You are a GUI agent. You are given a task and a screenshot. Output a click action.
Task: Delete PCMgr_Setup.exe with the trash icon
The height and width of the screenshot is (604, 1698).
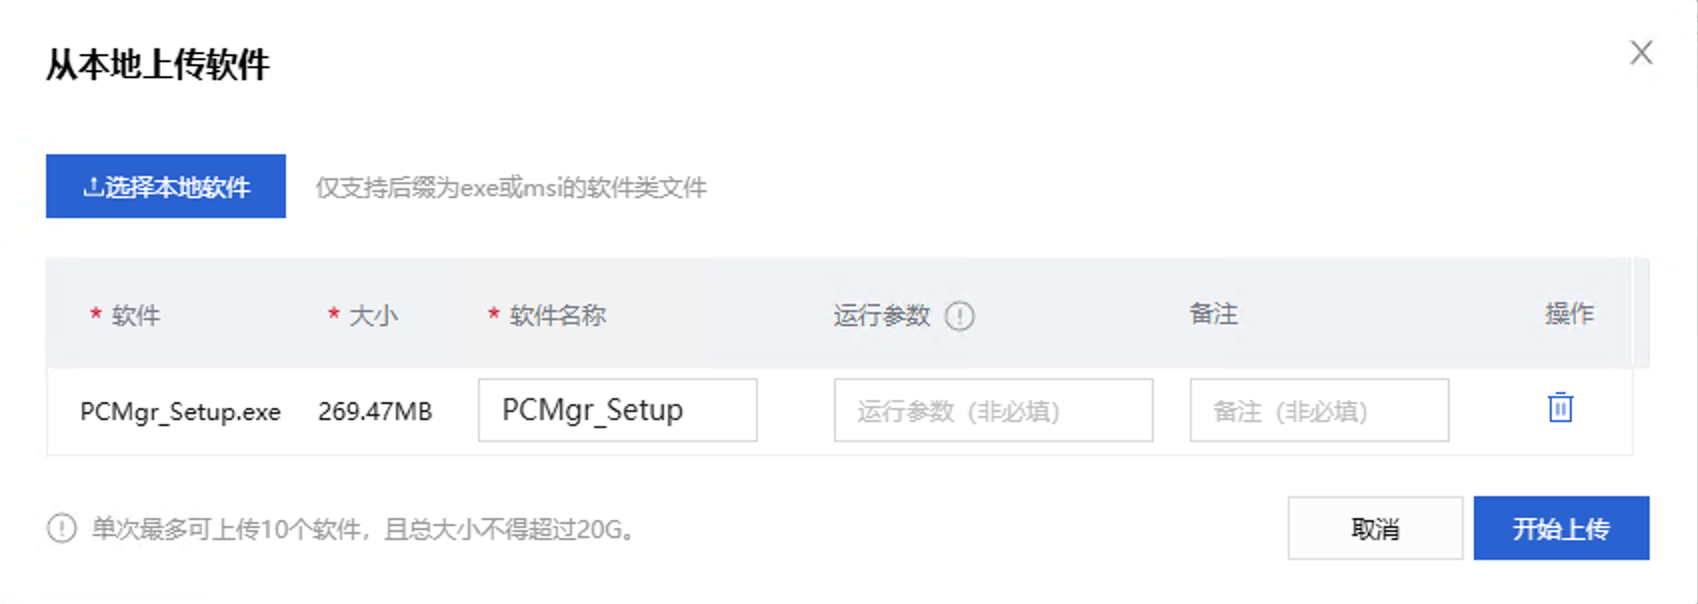(1560, 408)
